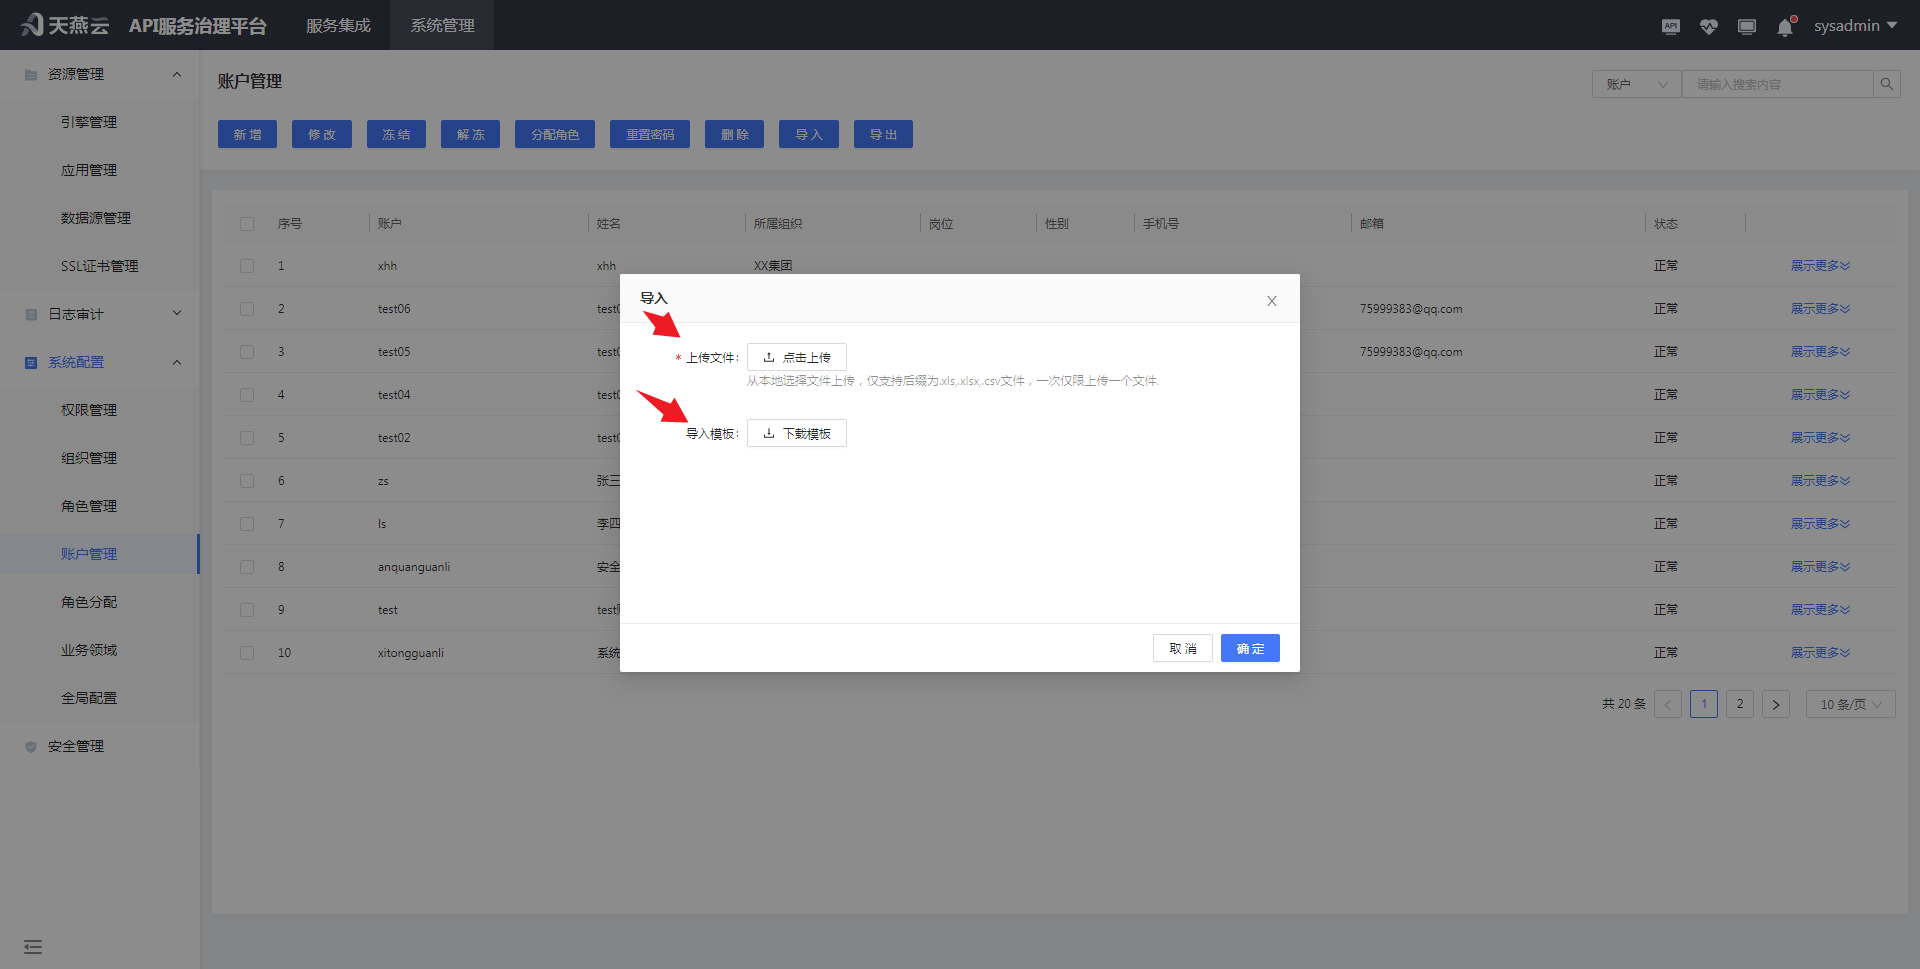Select 角色管理 in the sidebar
This screenshot has width=1920, height=969.
coord(88,506)
